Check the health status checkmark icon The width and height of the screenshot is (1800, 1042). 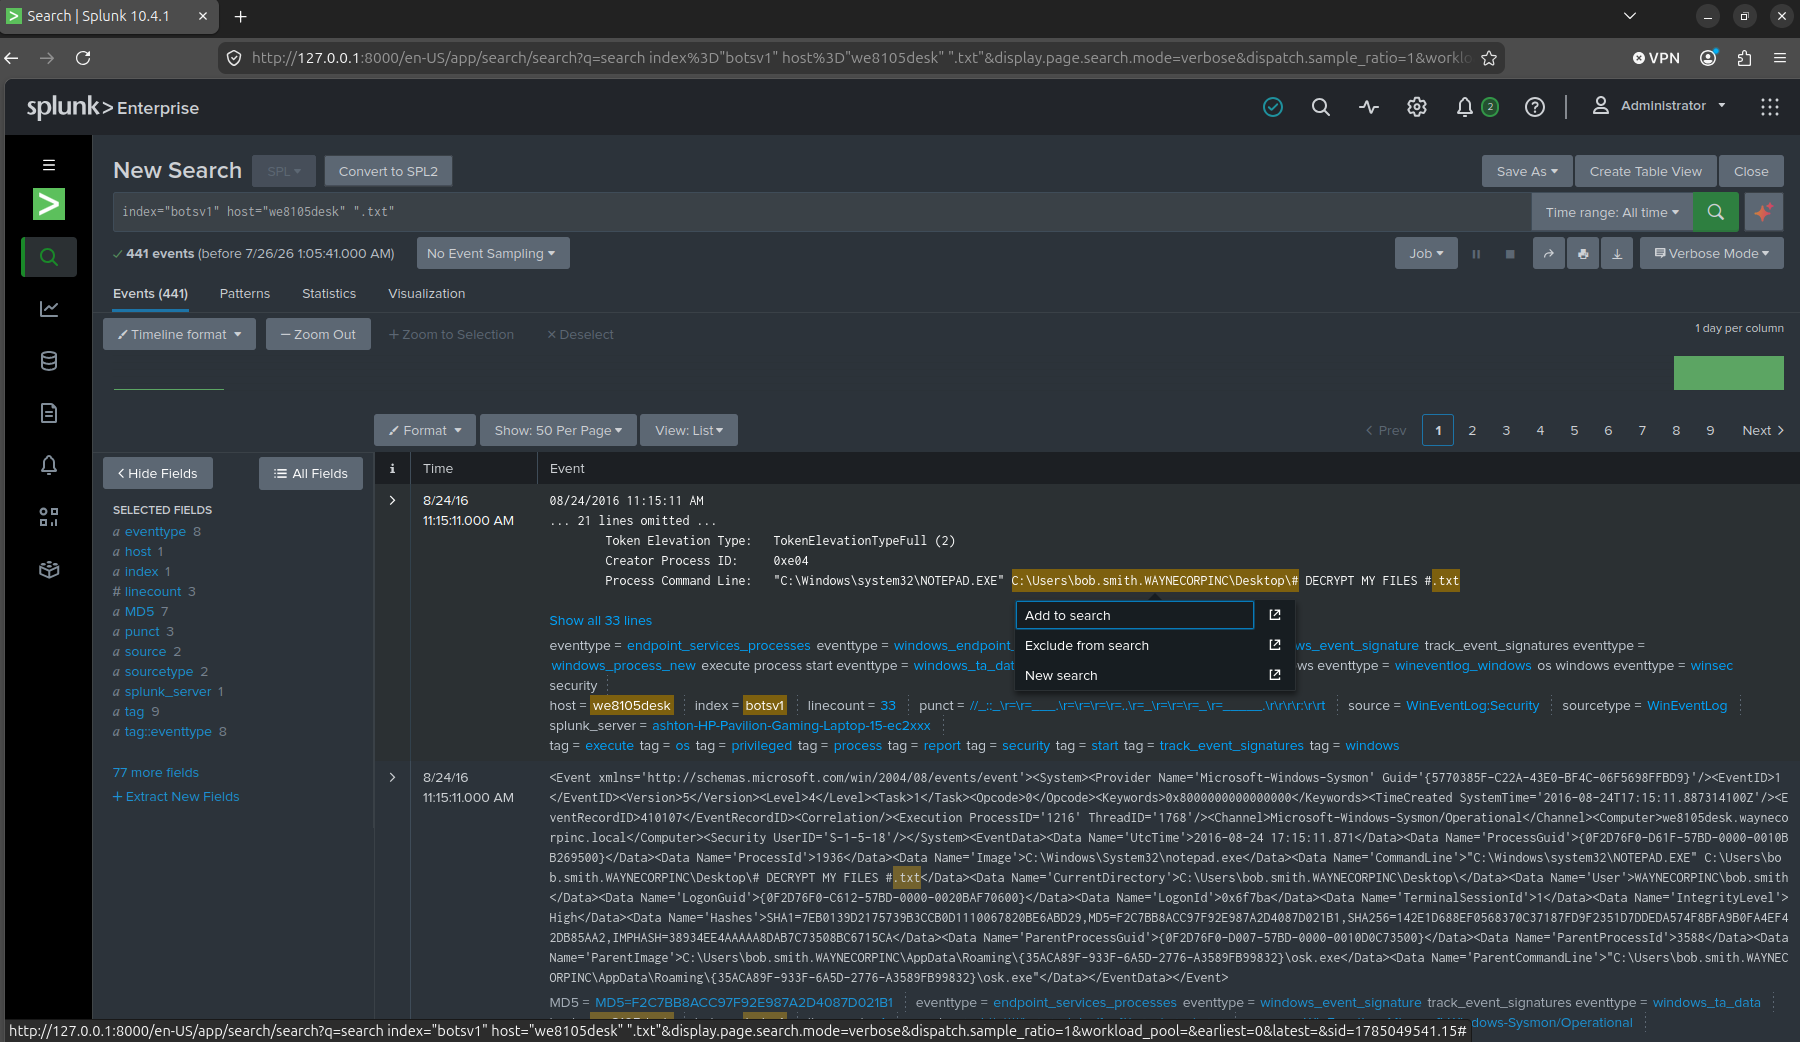(1273, 107)
